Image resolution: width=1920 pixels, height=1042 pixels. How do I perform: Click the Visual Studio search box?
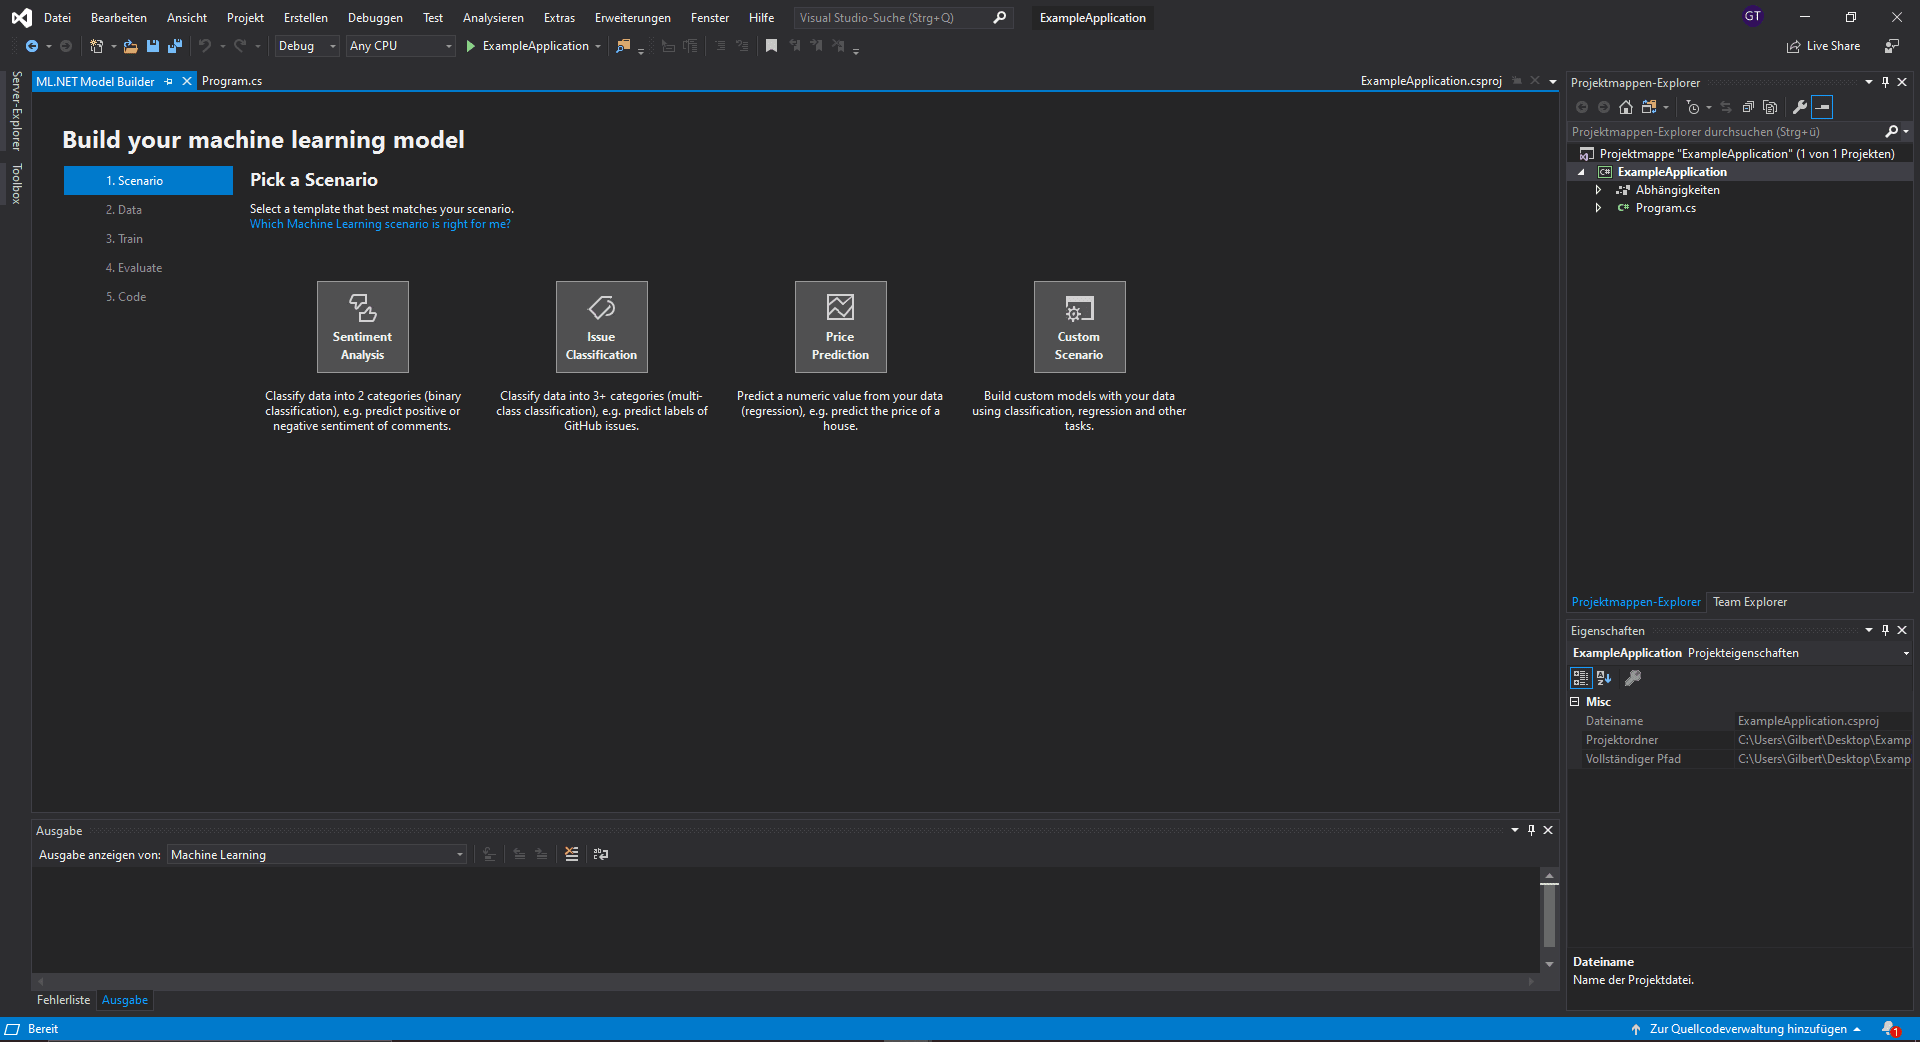(x=892, y=18)
